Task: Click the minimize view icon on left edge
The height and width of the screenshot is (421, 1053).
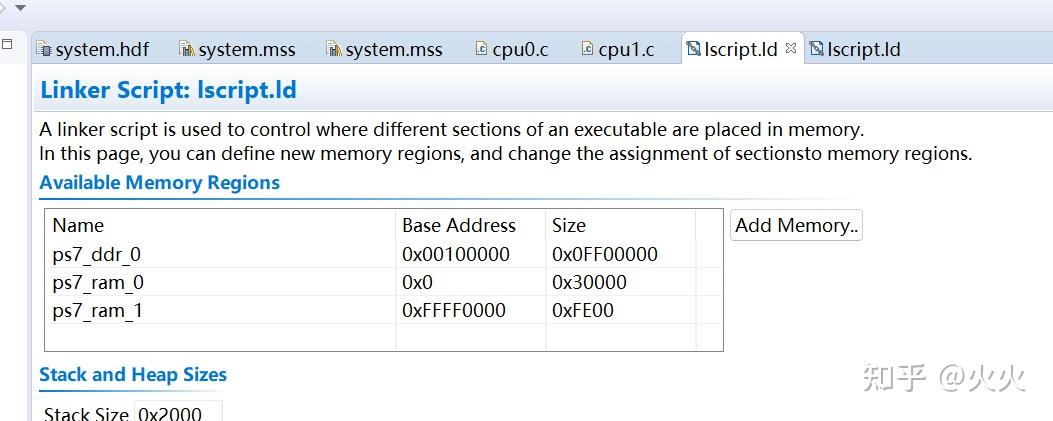Action: pos(7,44)
